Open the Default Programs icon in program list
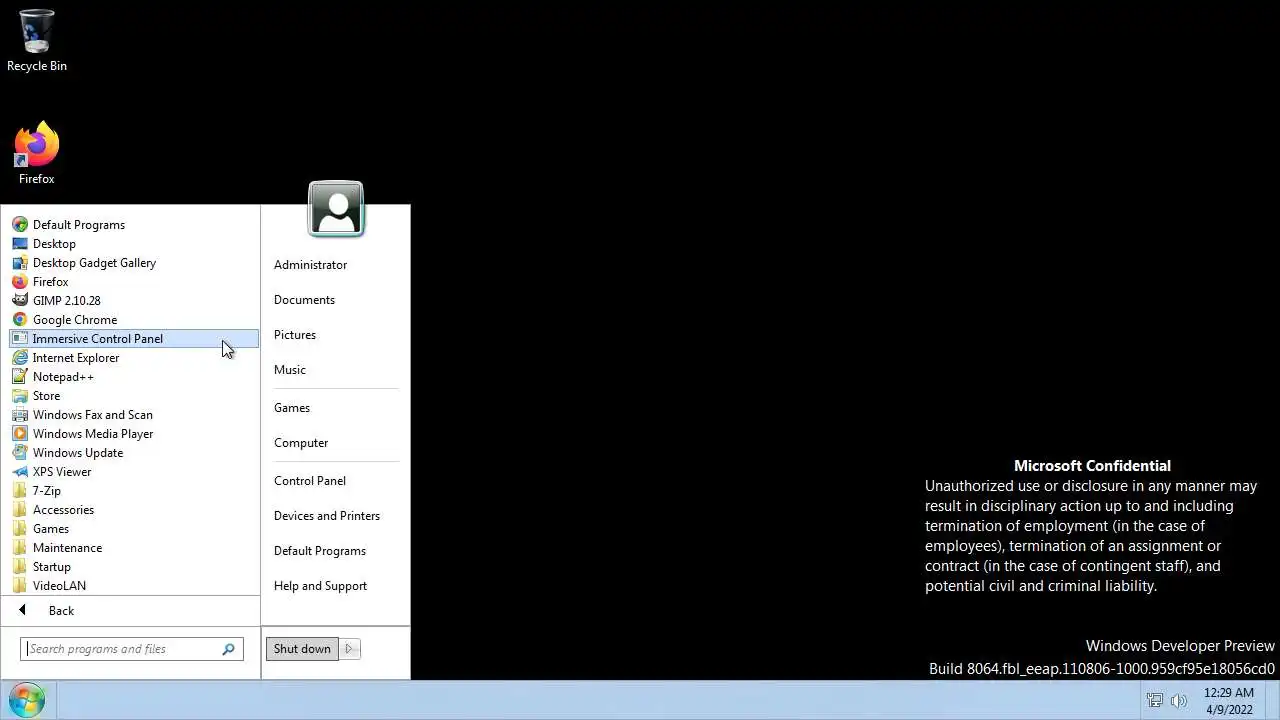This screenshot has width=1280, height=720. point(20,225)
